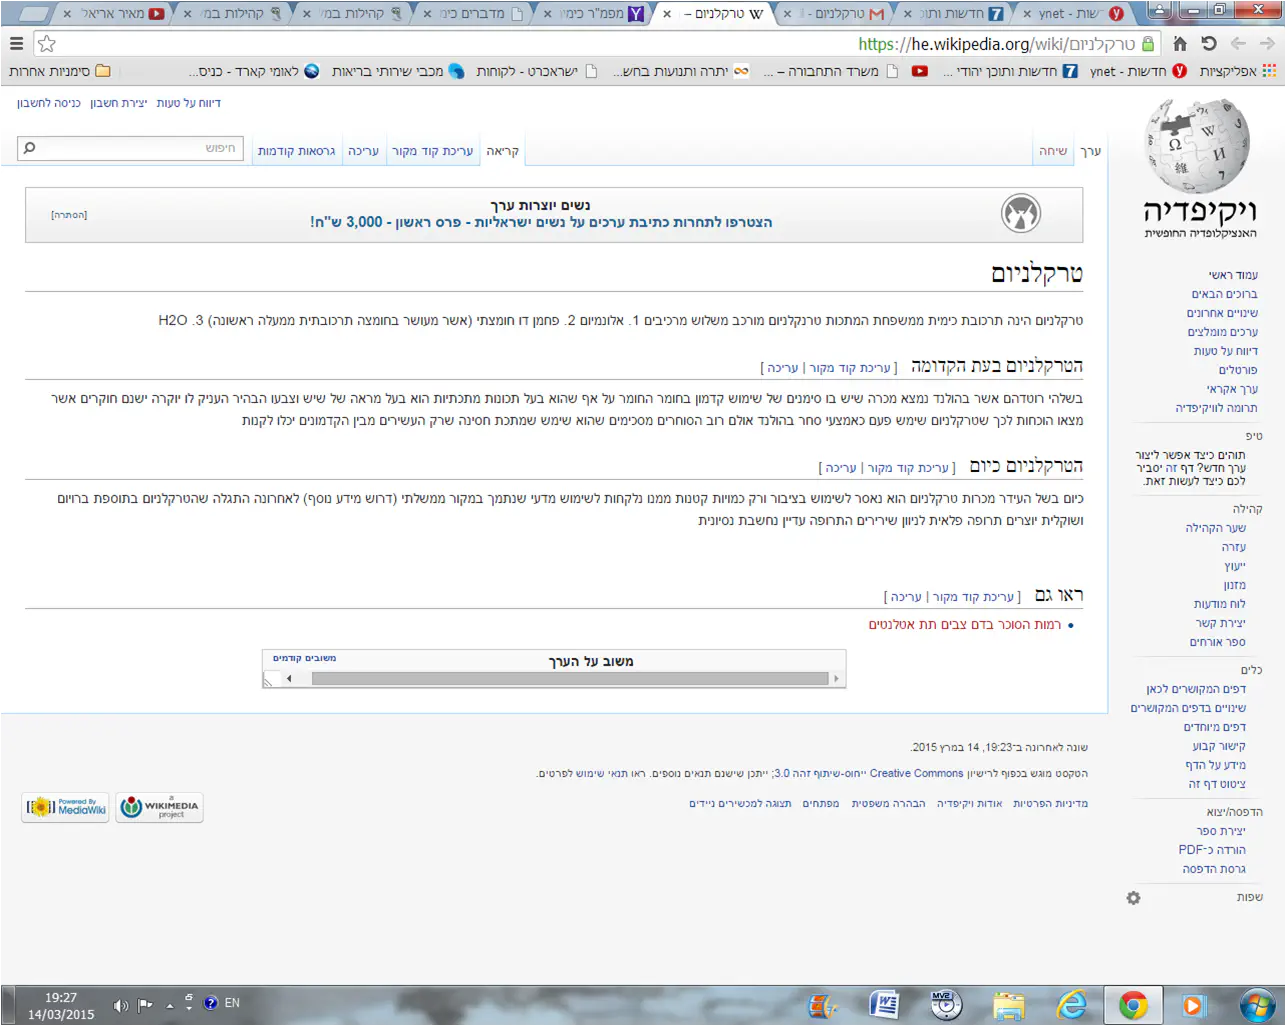Click the volume icon in system tray

(x=120, y=1005)
